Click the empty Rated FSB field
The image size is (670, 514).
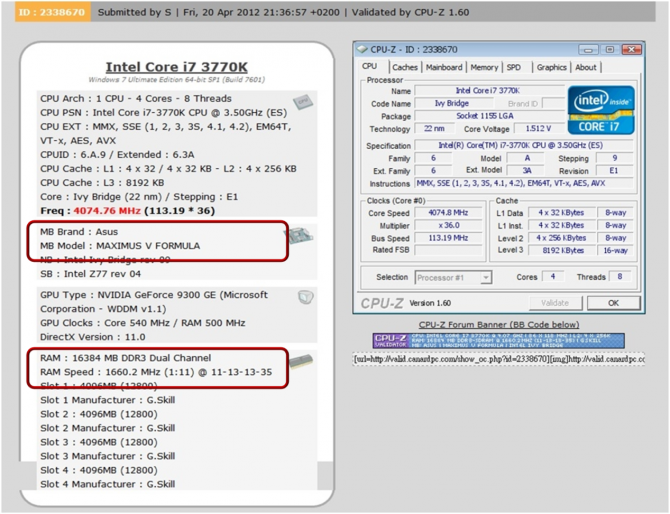point(448,250)
